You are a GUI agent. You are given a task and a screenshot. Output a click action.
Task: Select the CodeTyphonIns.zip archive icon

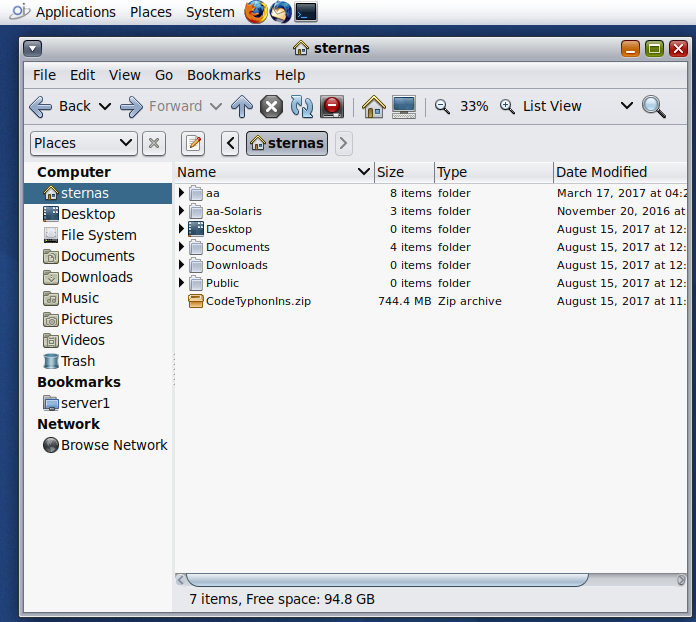click(x=196, y=301)
